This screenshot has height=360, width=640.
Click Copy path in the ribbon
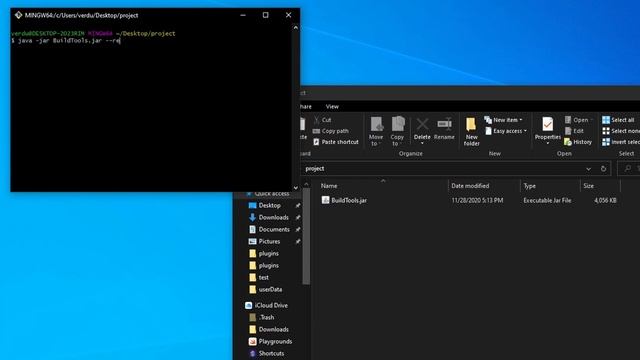331,131
